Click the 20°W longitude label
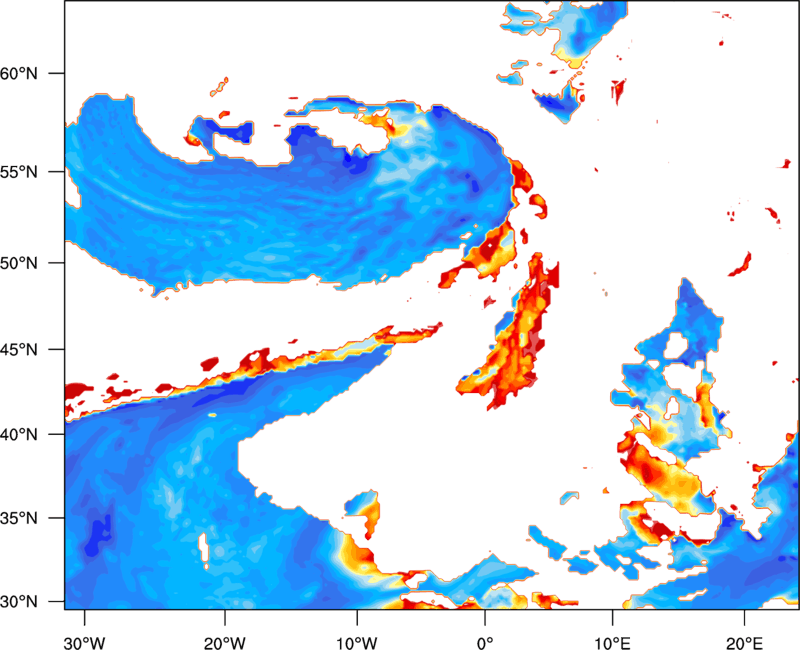 tap(225, 643)
